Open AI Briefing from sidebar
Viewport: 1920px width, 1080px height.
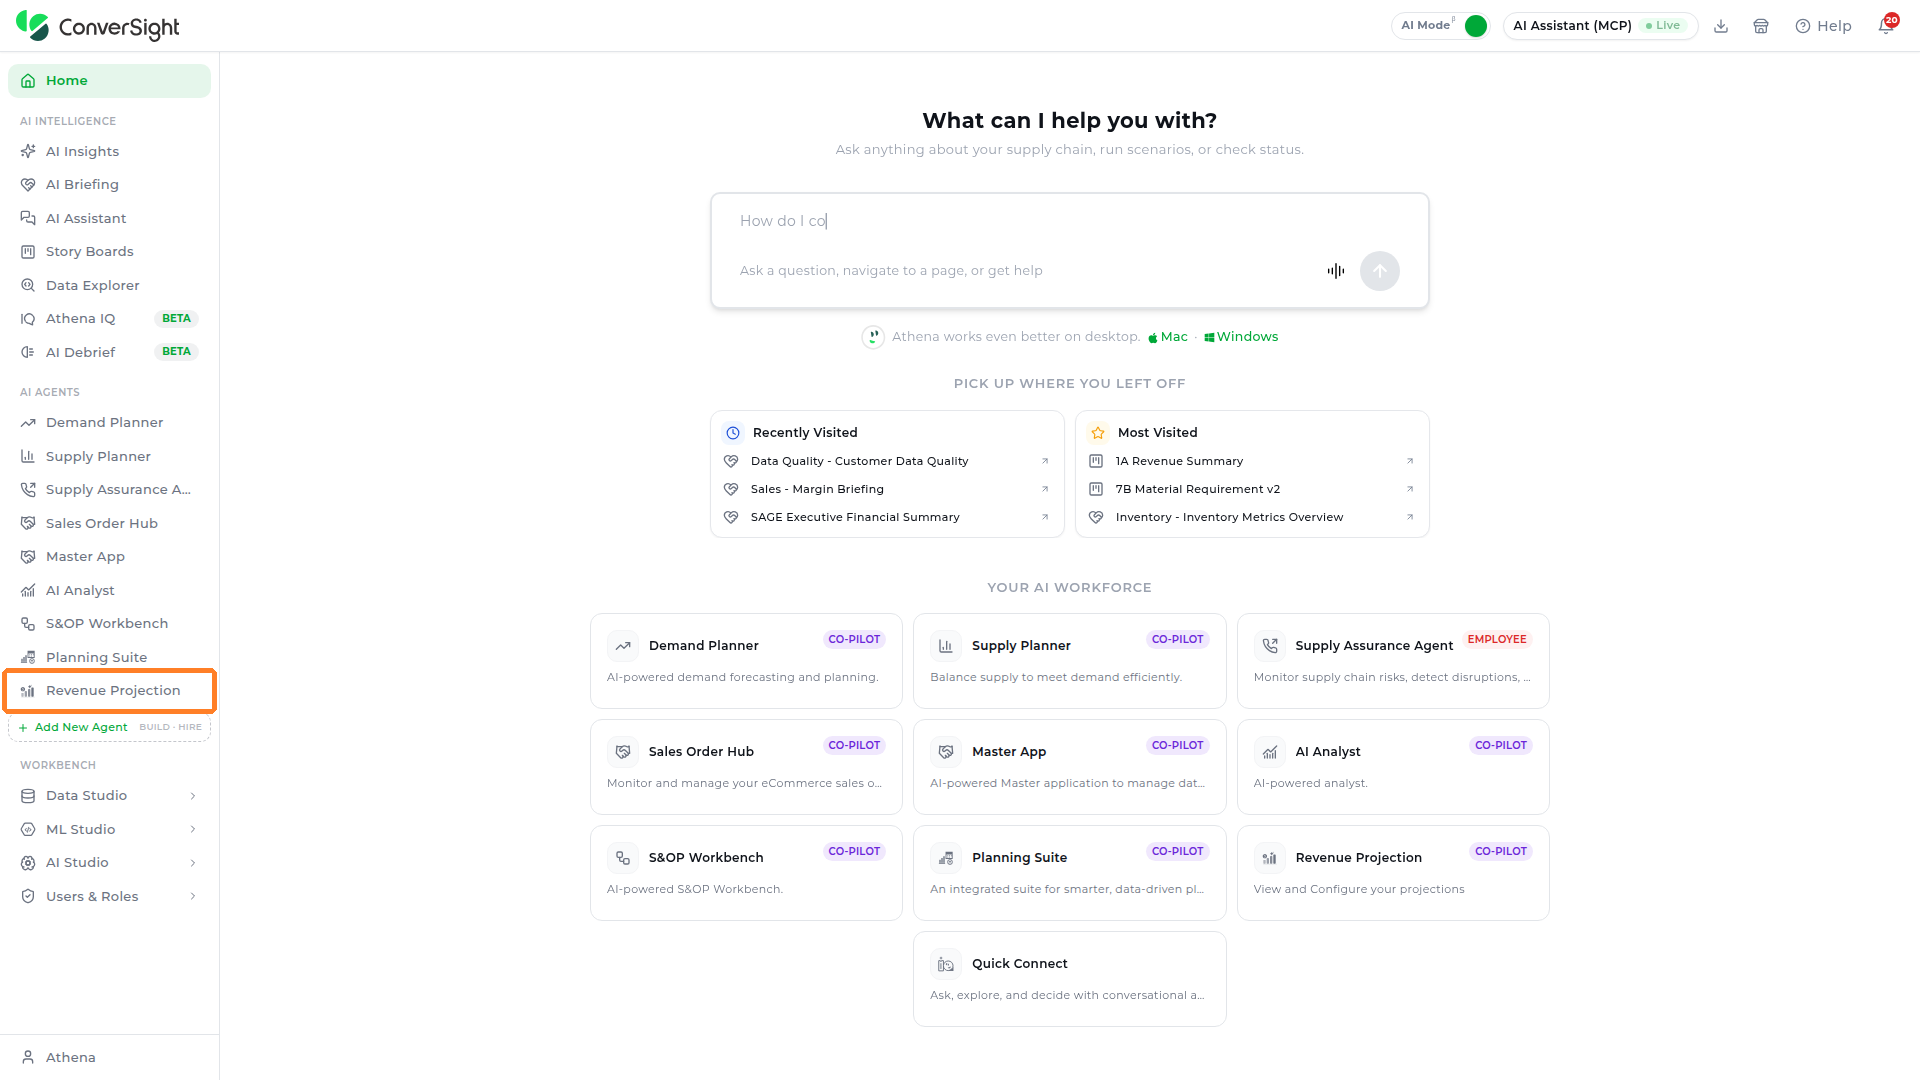(109, 184)
